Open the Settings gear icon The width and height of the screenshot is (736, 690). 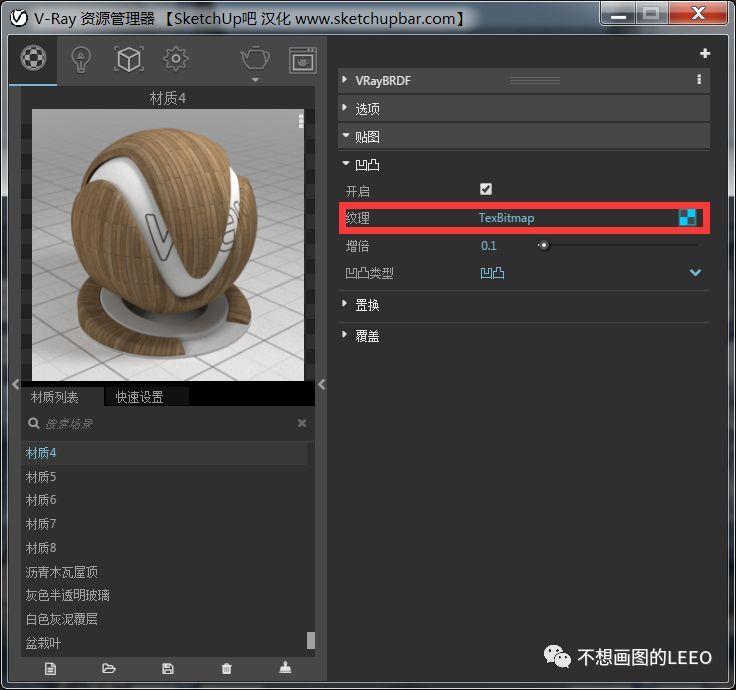point(176,59)
